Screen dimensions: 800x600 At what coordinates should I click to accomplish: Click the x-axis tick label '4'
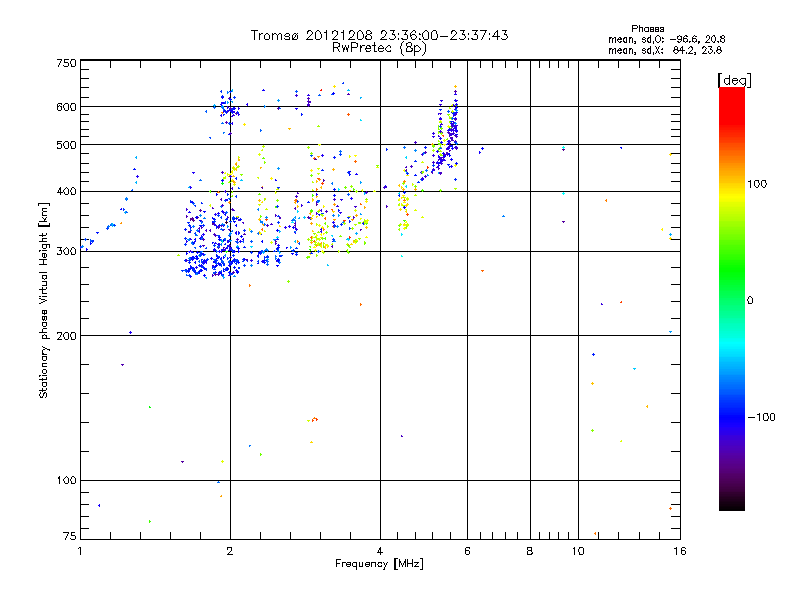[380, 551]
